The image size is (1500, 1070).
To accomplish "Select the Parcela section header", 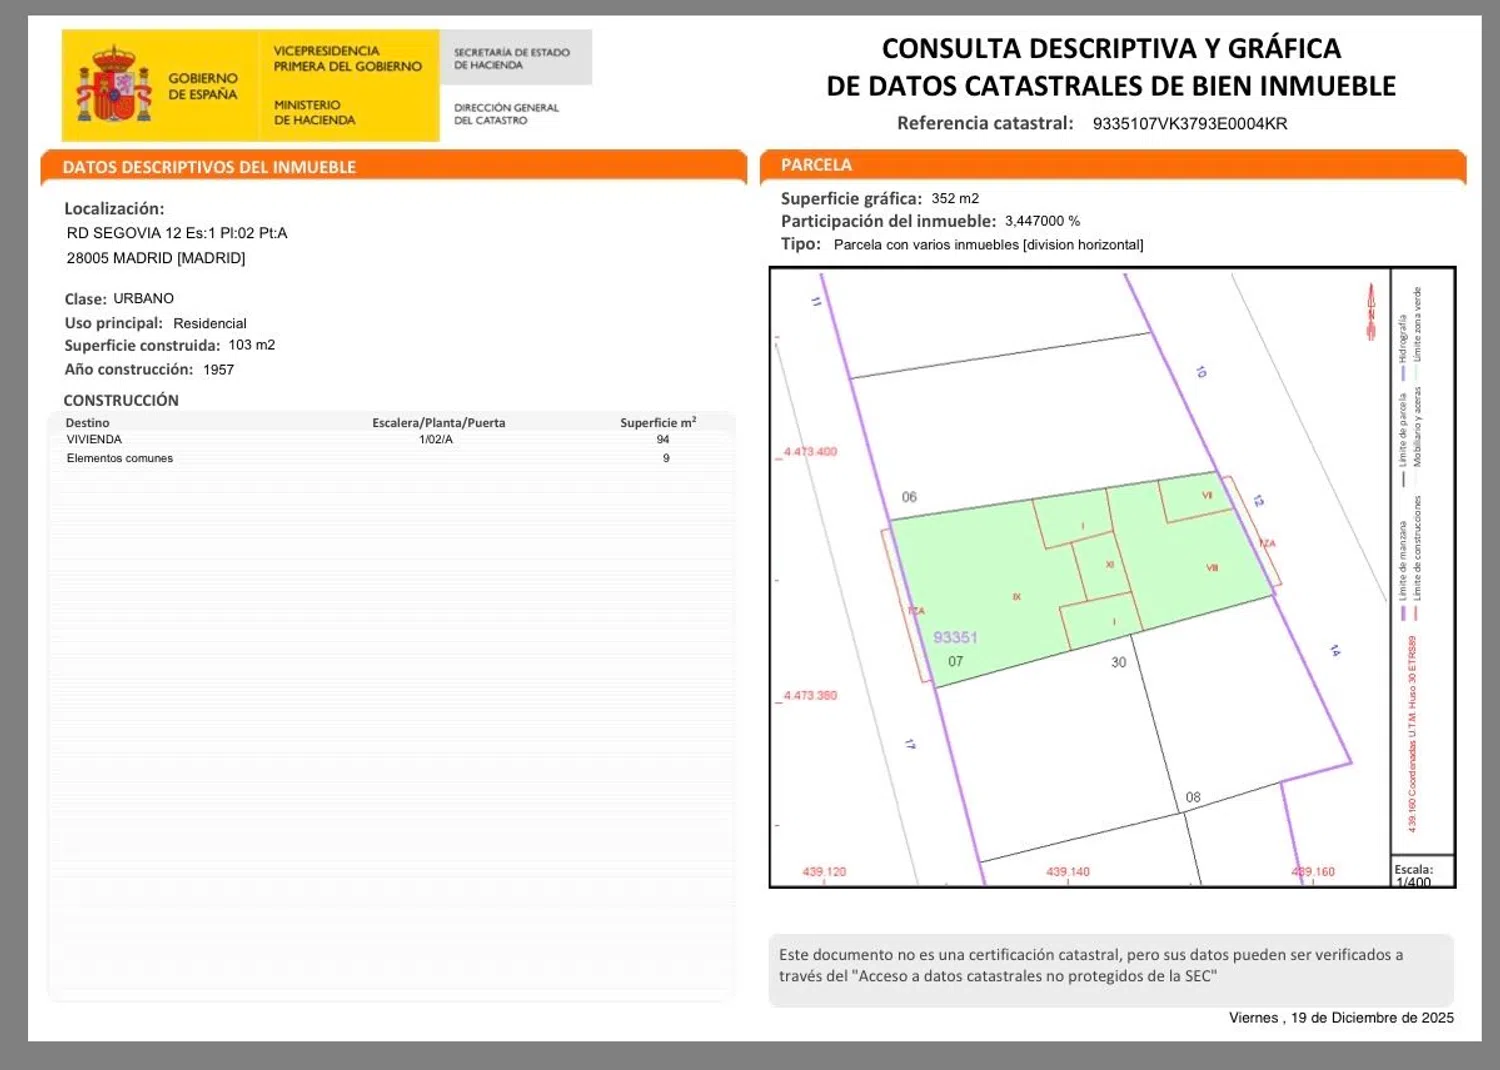I will coord(816,165).
